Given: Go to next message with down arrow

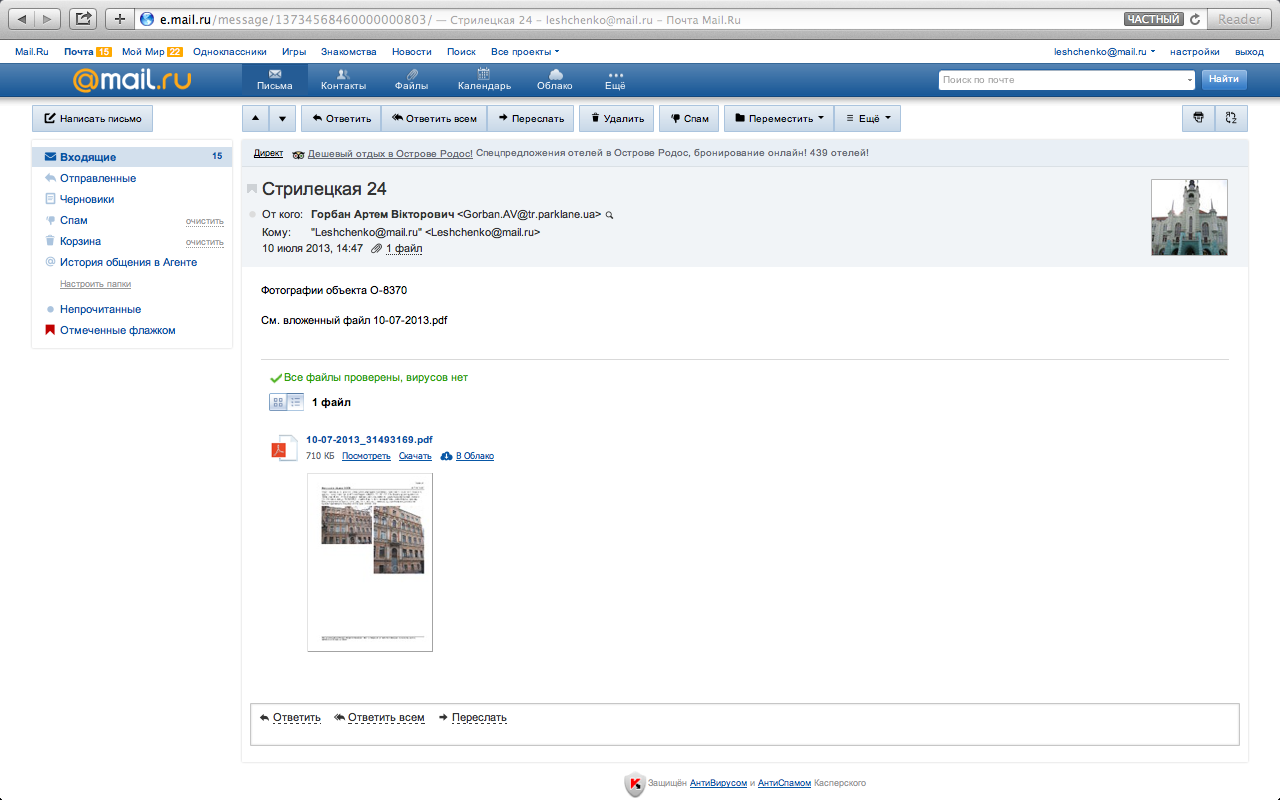Looking at the screenshot, I should (282, 118).
